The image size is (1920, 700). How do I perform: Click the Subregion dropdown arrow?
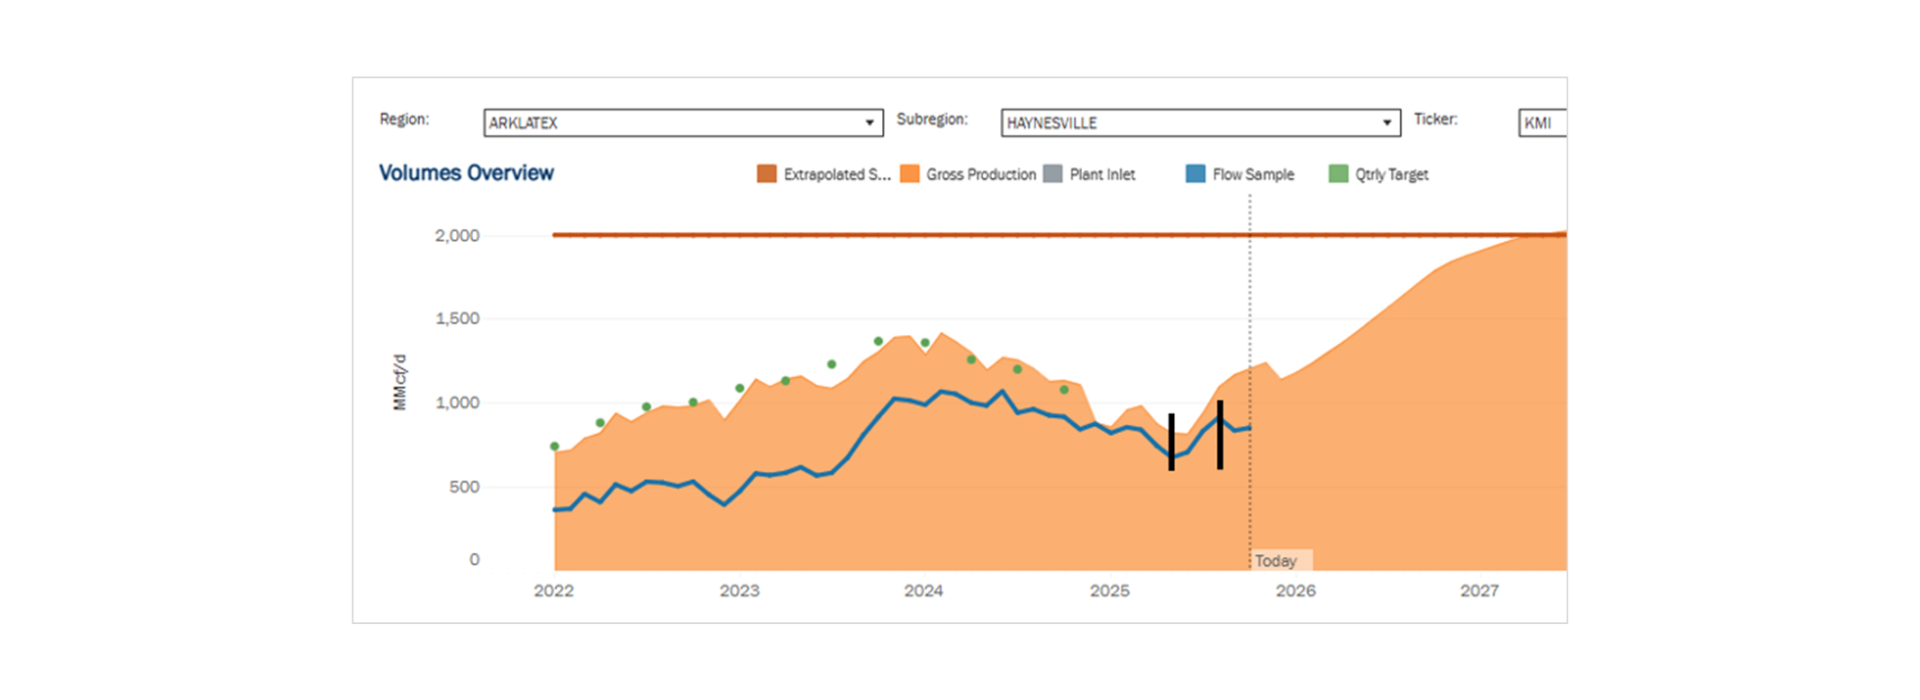[1386, 123]
